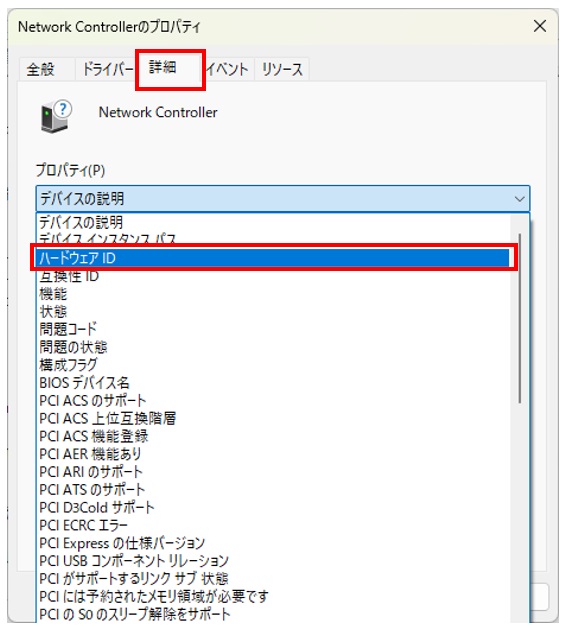The height and width of the screenshot is (627, 565).
Task: Expand the プロパティ combo box arrow
Action: [x=519, y=199]
